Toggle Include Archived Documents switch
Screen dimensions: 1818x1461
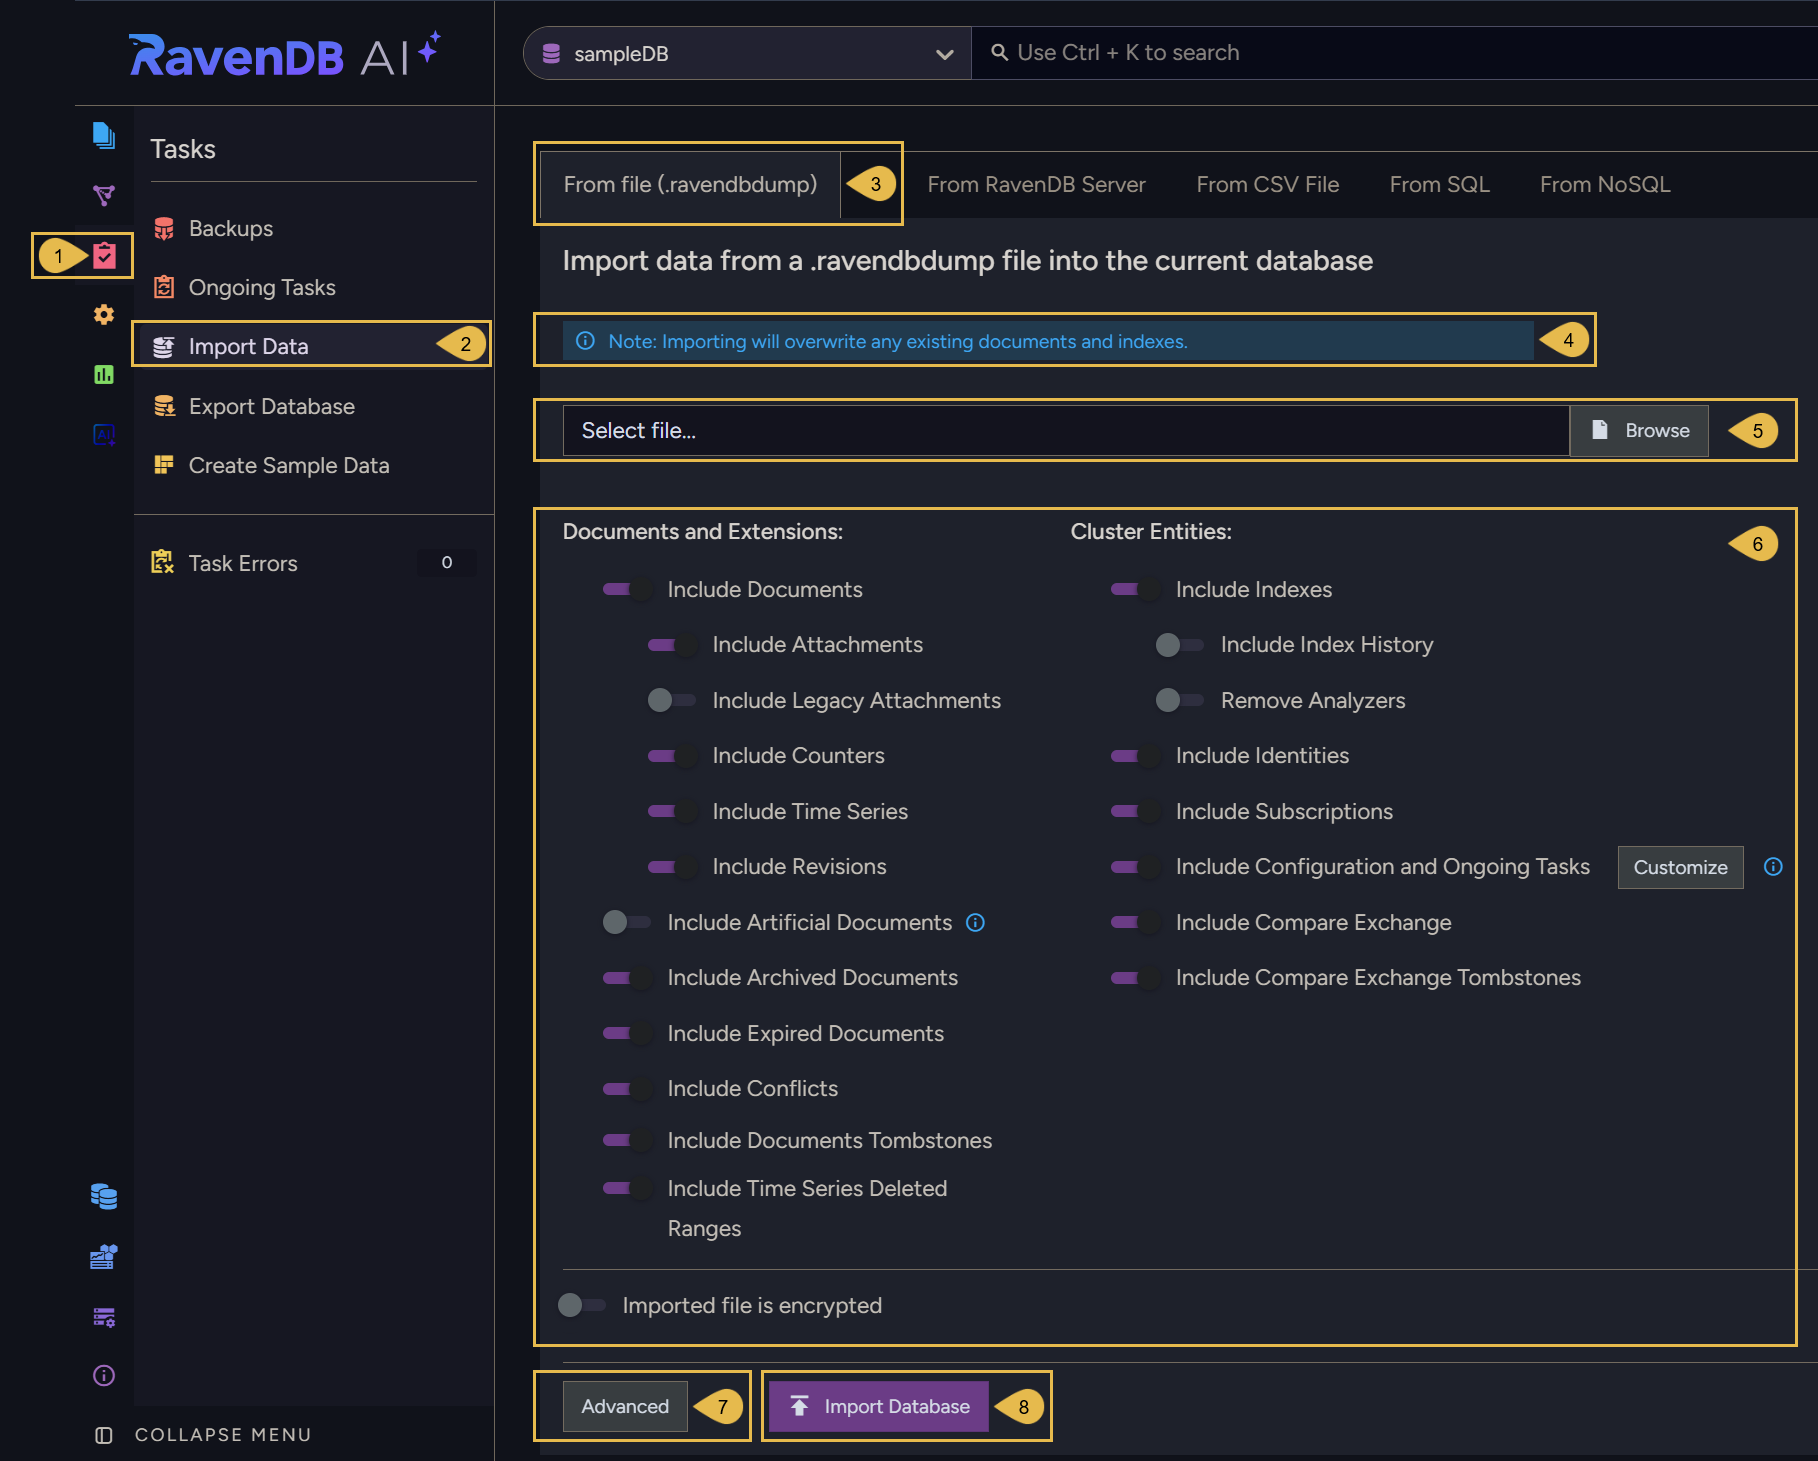[628, 978]
